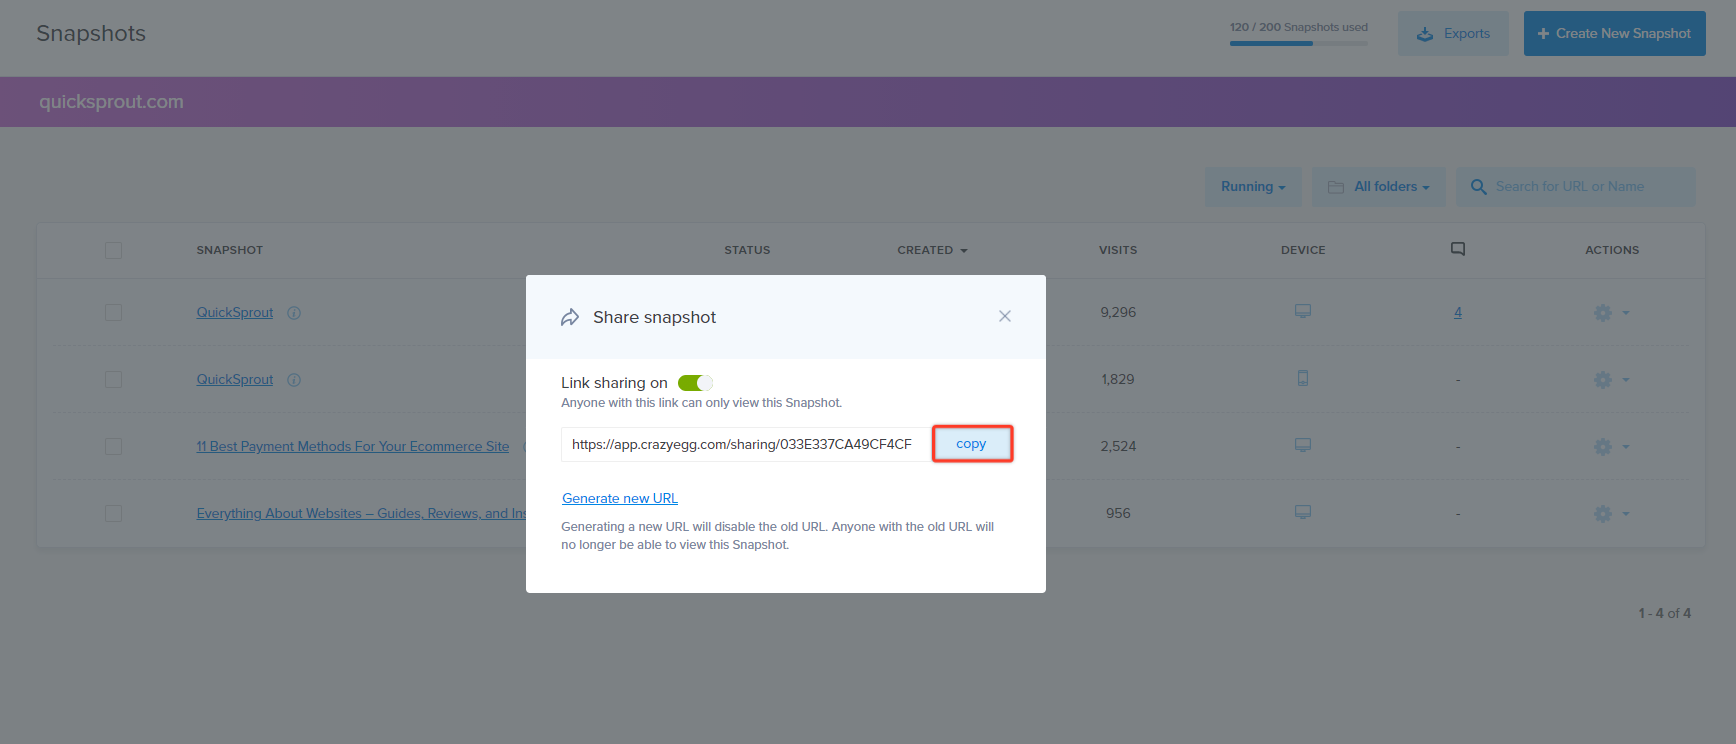Open the QuickSprout snapshot with 1,829 visits
This screenshot has height=744, width=1736.
pos(235,380)
